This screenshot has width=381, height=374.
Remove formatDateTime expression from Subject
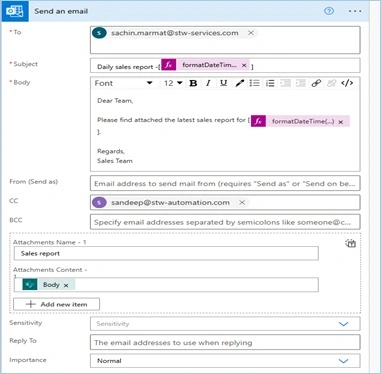coord(244,65)
